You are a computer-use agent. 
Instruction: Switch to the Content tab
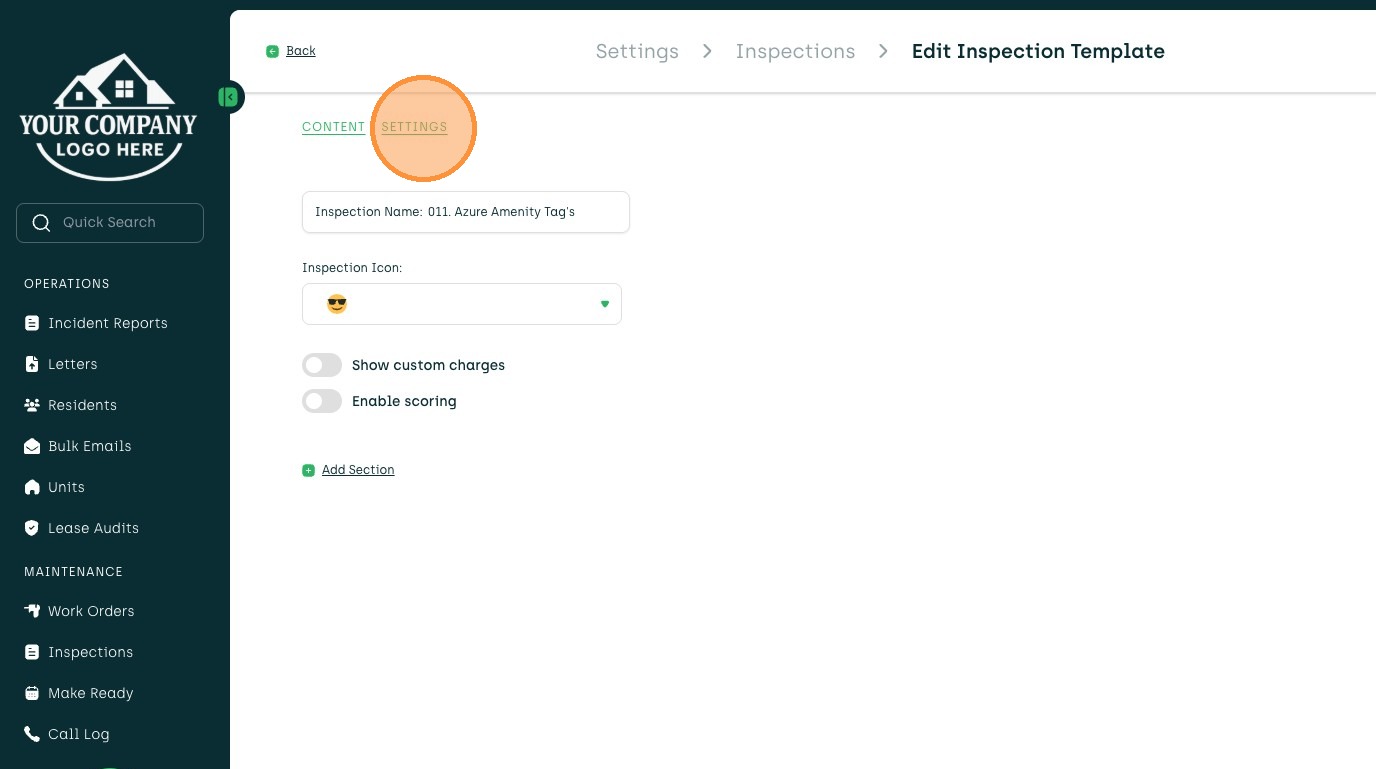(x=333, y=127)
